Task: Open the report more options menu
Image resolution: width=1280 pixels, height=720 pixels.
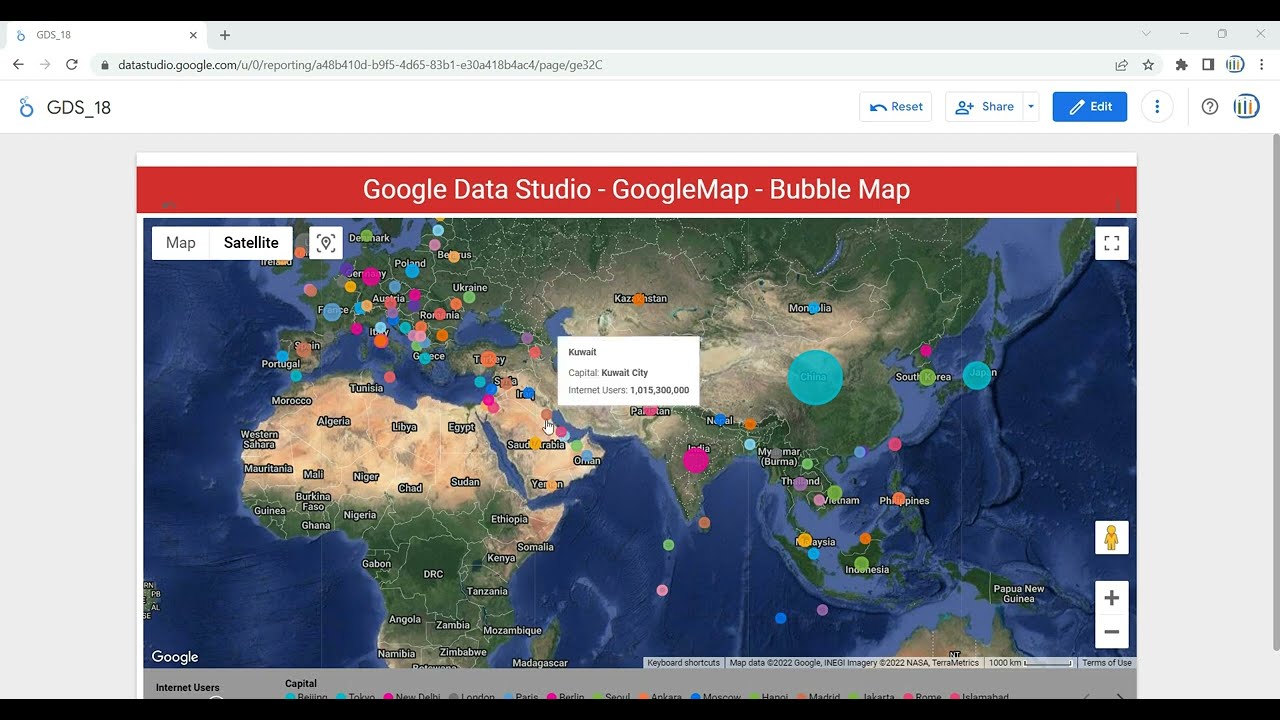Action: coord(1157,107)
